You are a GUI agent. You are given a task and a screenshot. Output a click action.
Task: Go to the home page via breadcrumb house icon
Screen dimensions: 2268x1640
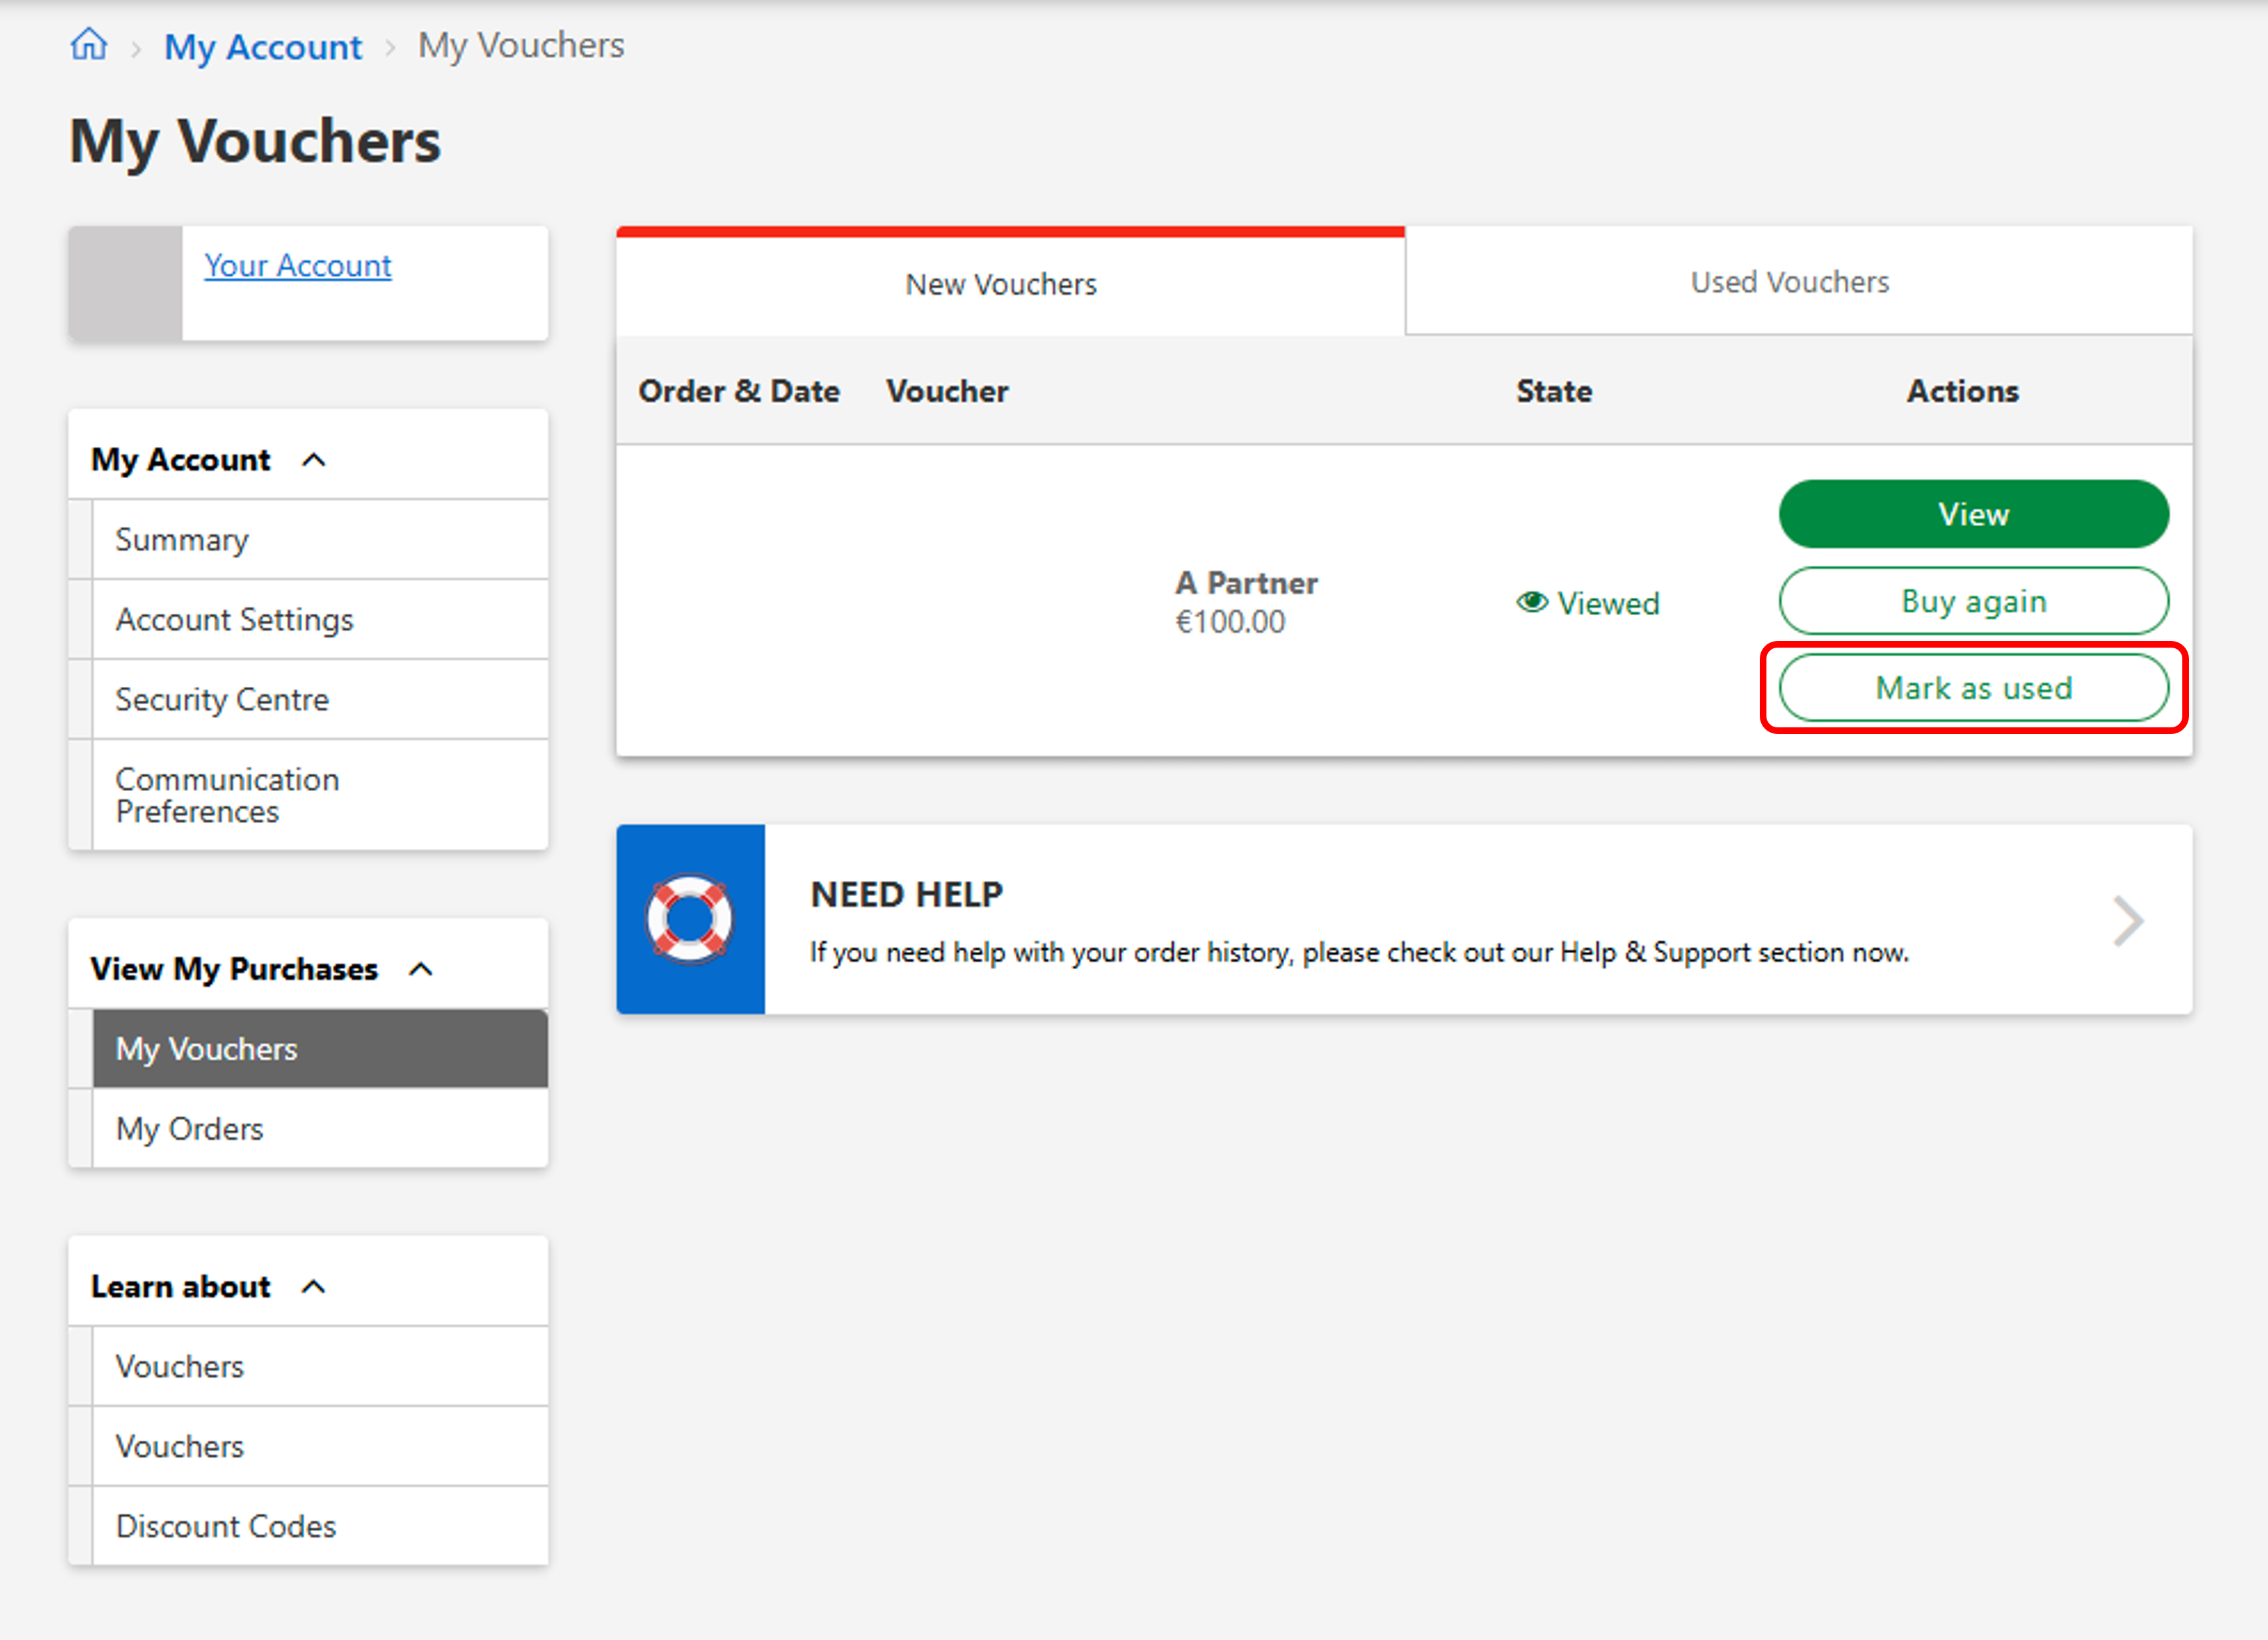(x=89, y=45)
